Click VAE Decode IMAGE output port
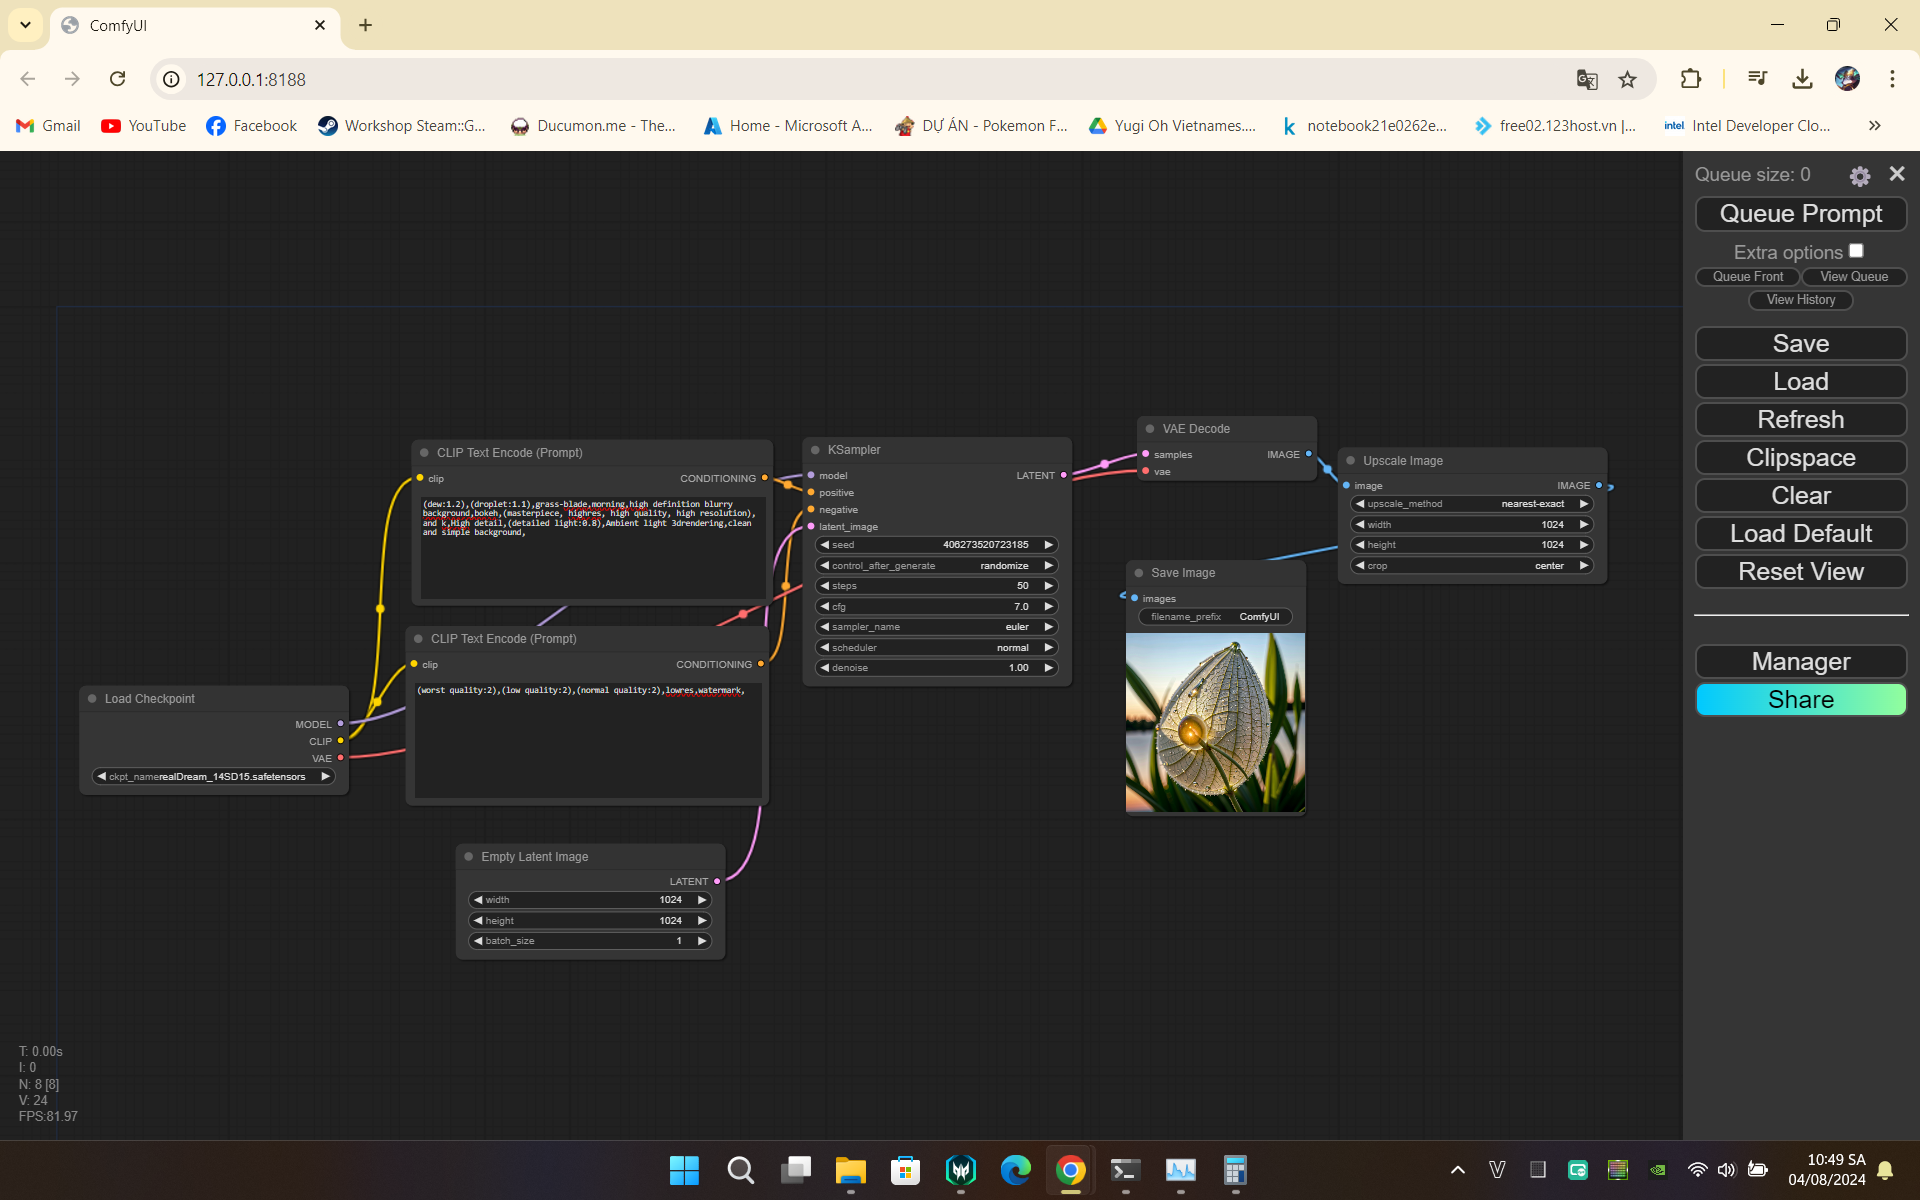Screen dimensions: 1920x1200 pos(1308,454)
